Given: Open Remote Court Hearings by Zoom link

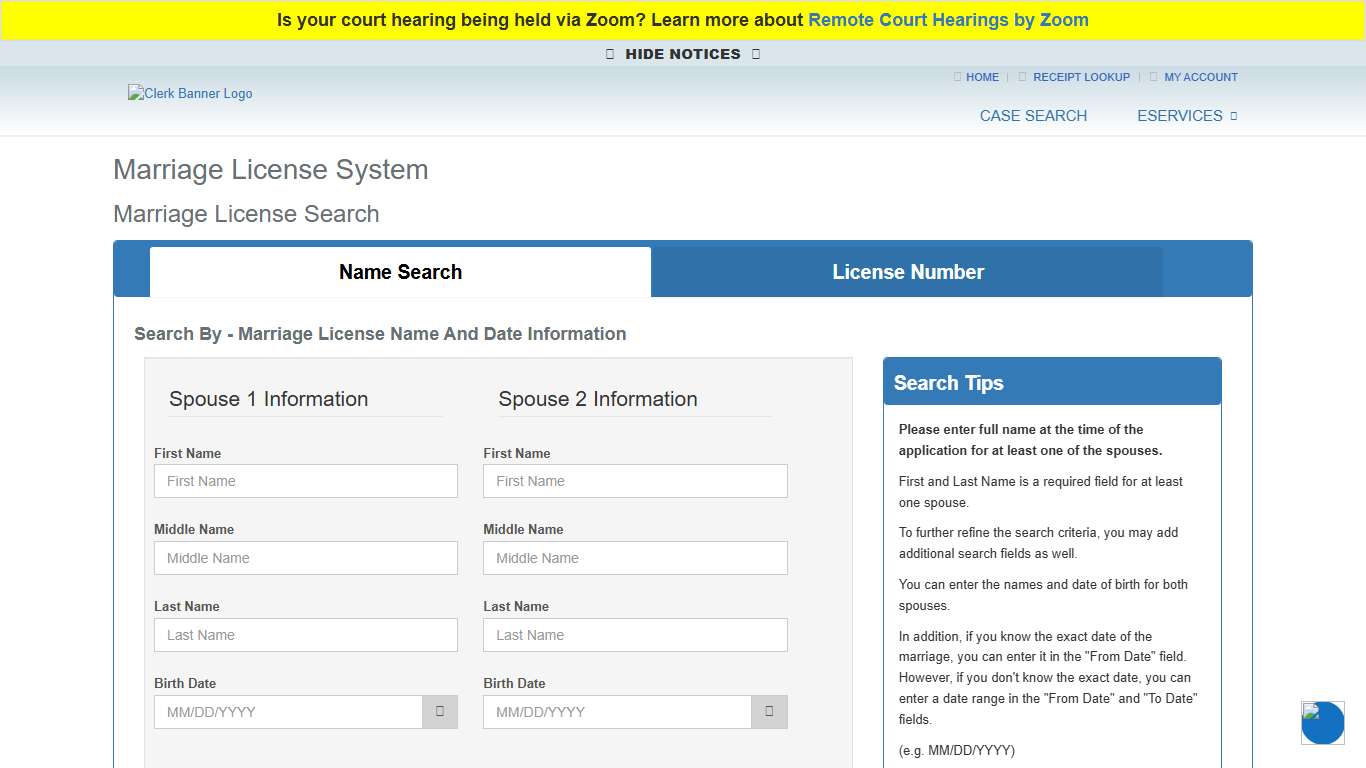Looking at the screenshot, I should (948, 19).
